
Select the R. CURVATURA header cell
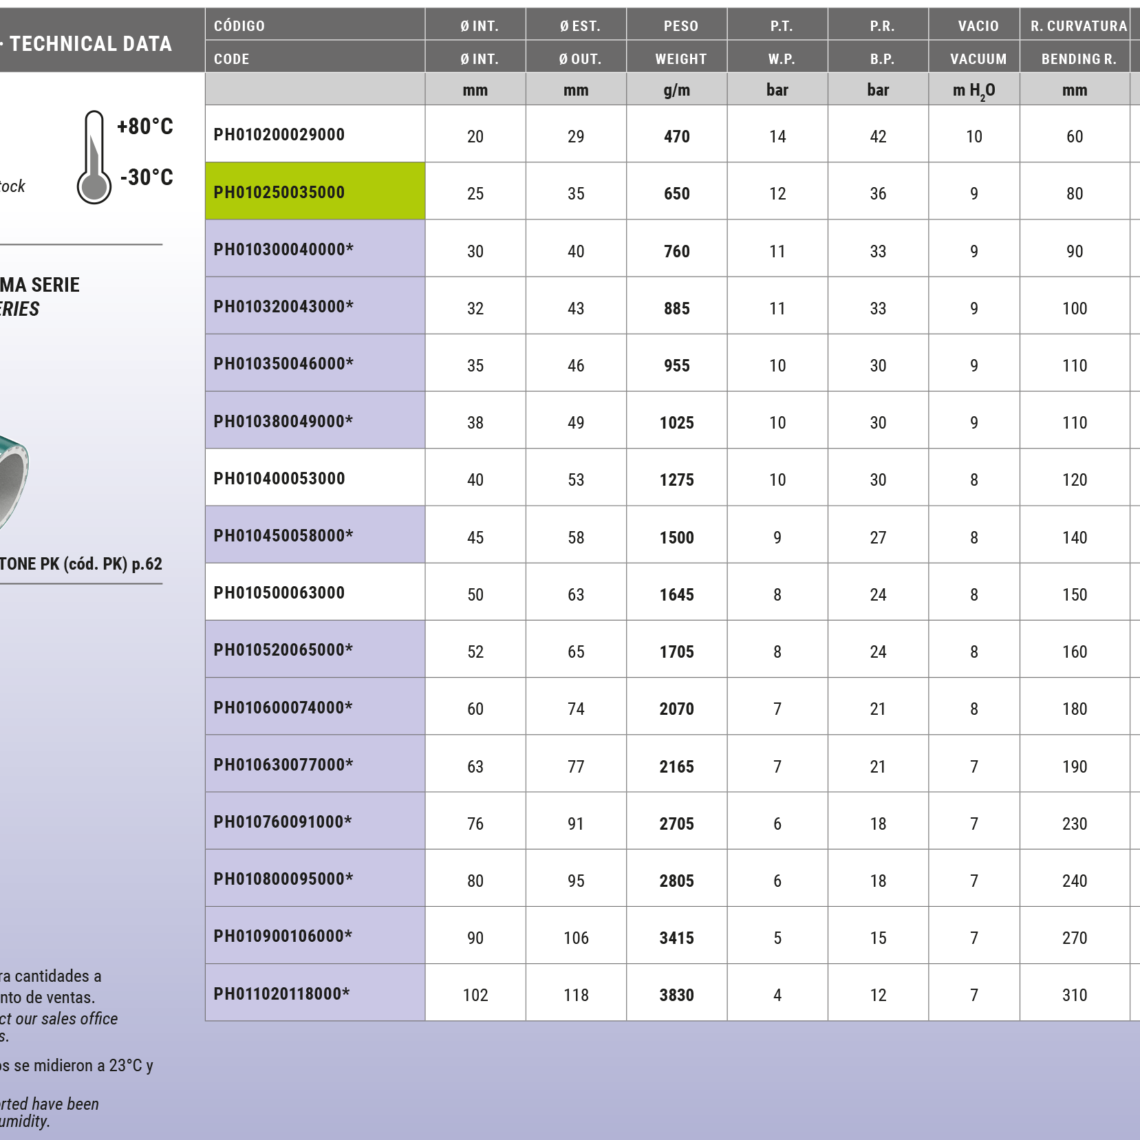pos(1078,26)
